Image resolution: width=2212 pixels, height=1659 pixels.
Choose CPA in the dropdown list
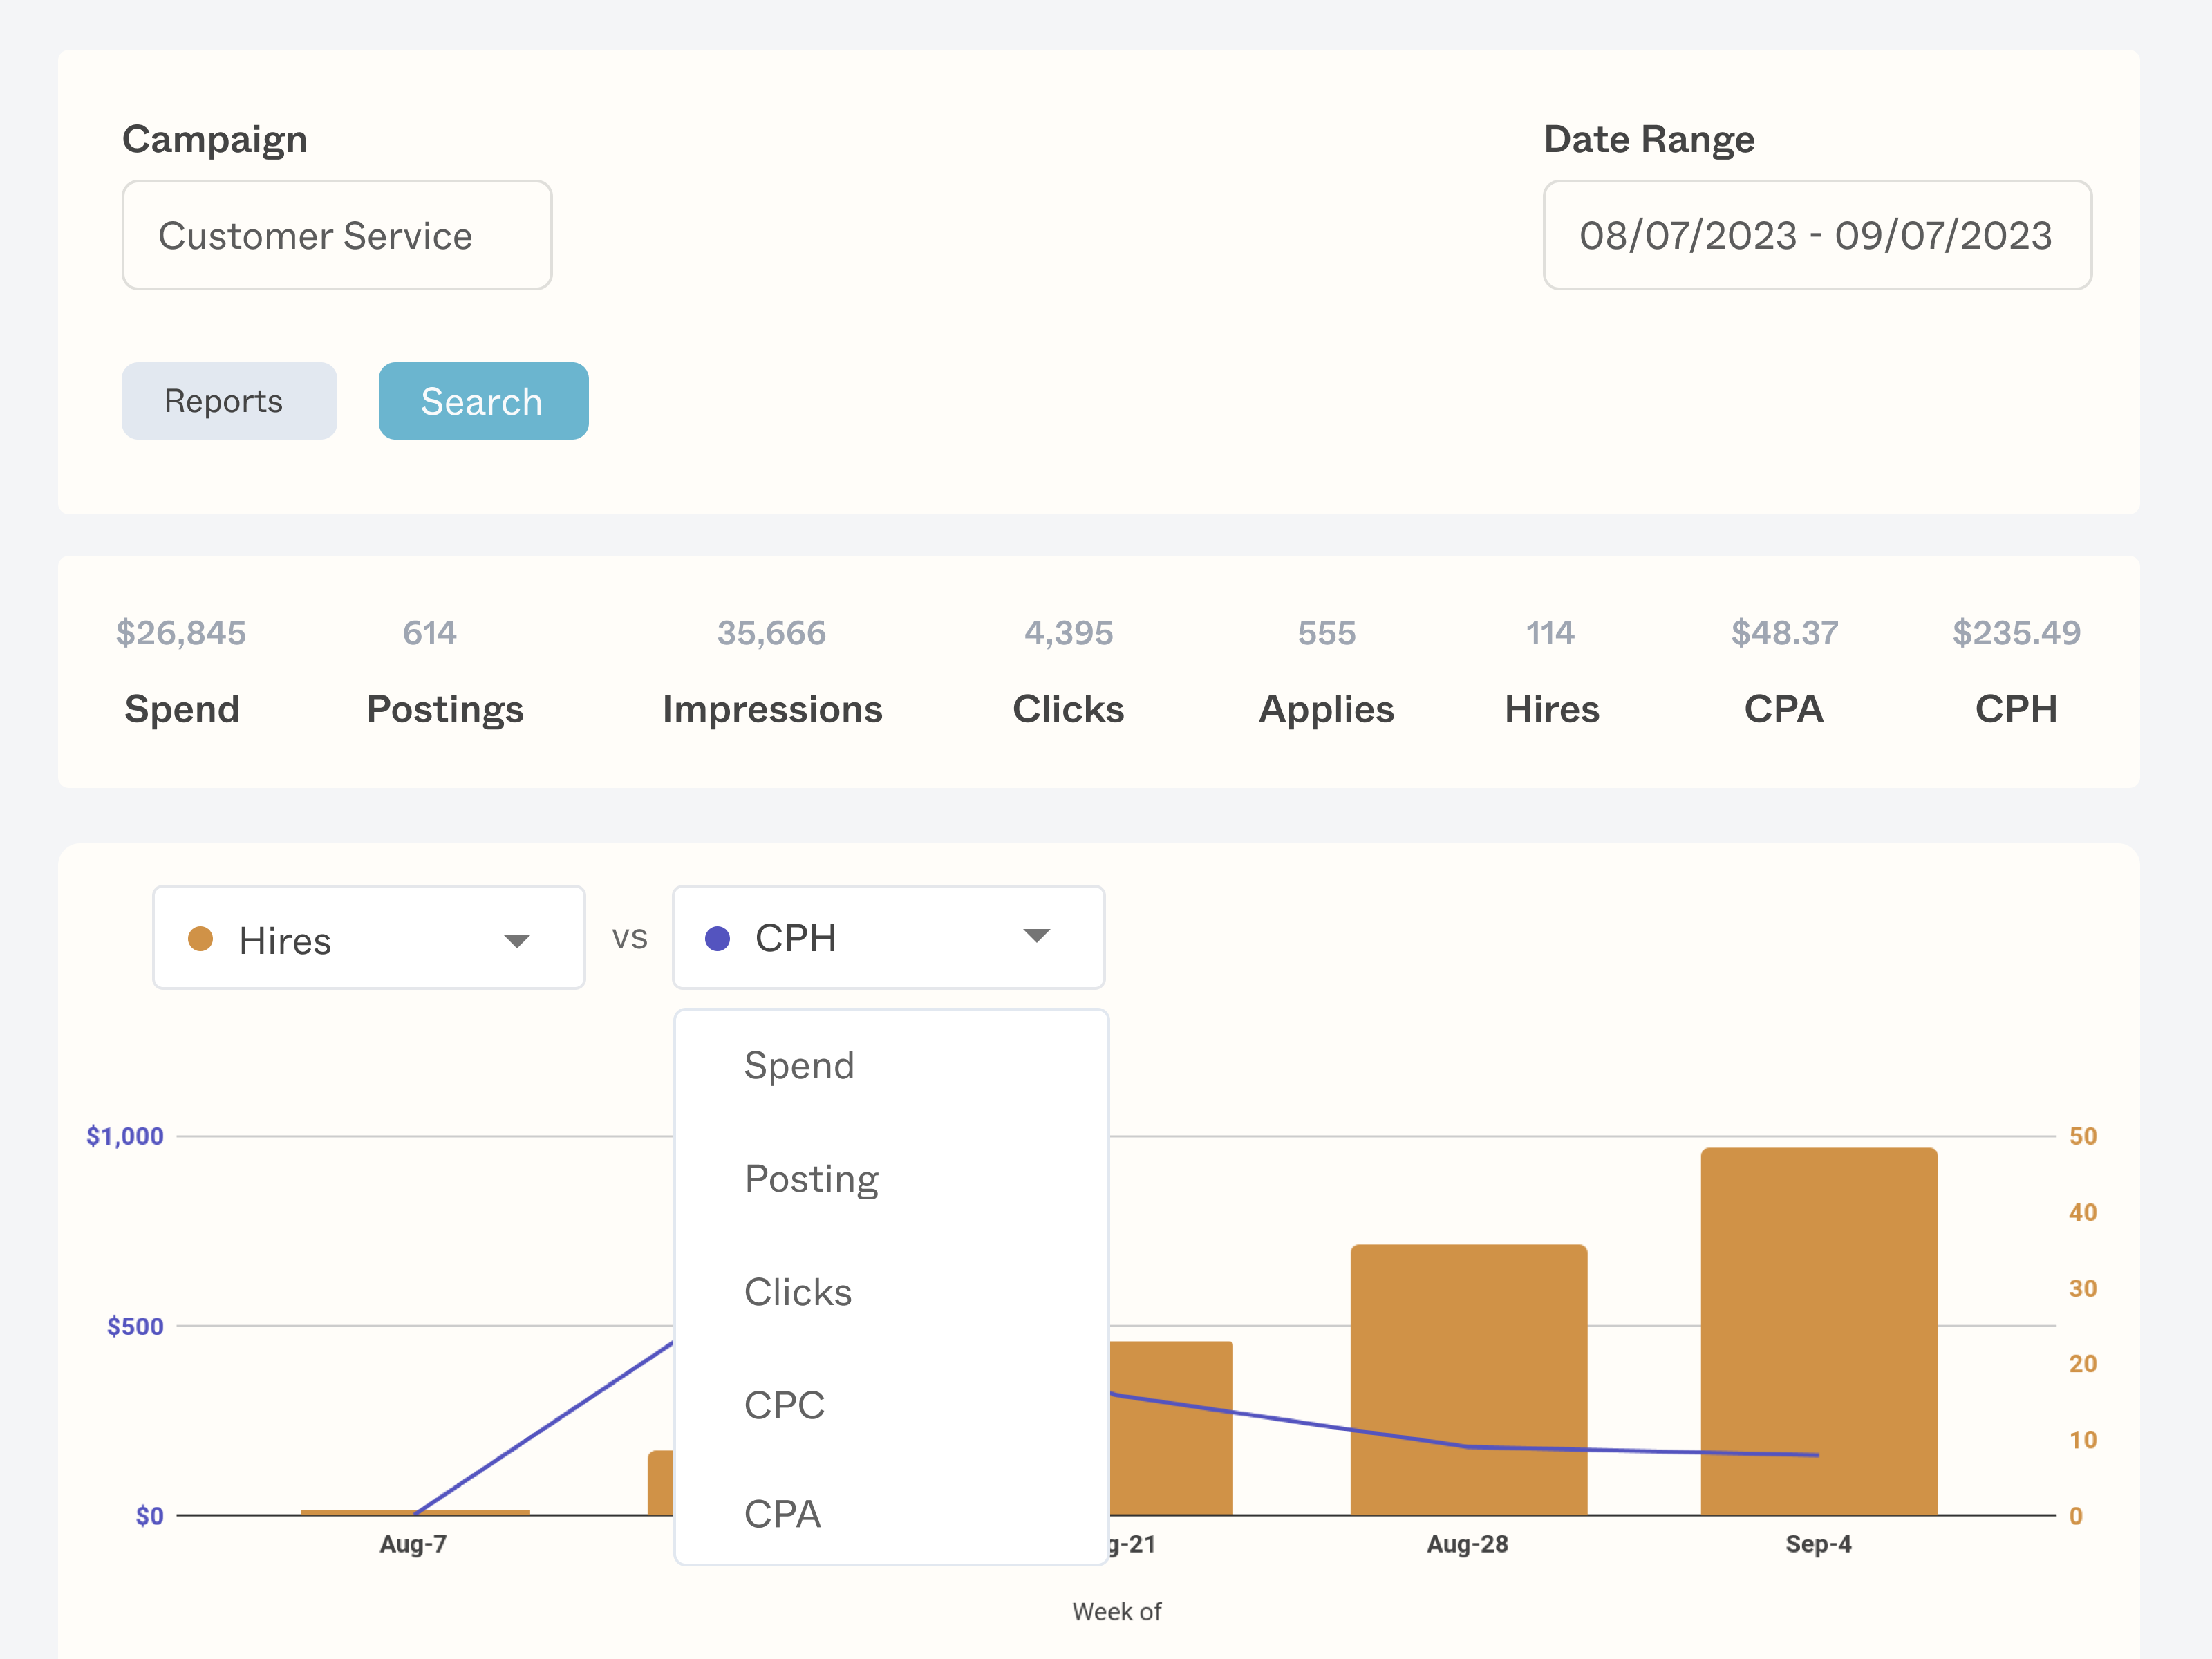(782, 1514)
